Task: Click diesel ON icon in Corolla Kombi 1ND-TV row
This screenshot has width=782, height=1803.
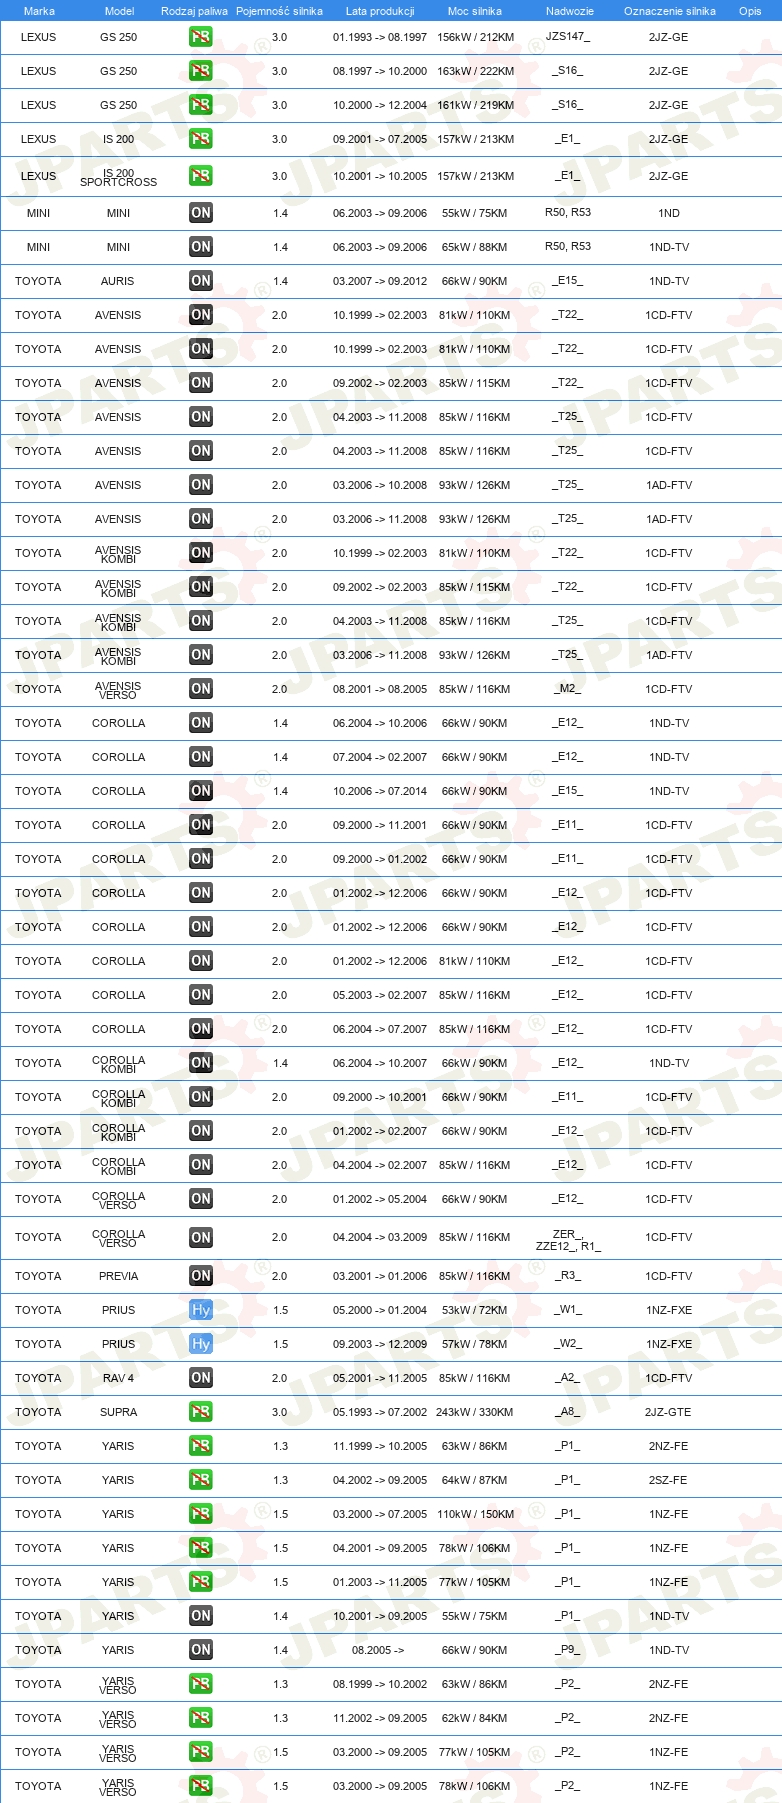Action: (x=201, y=1063)
